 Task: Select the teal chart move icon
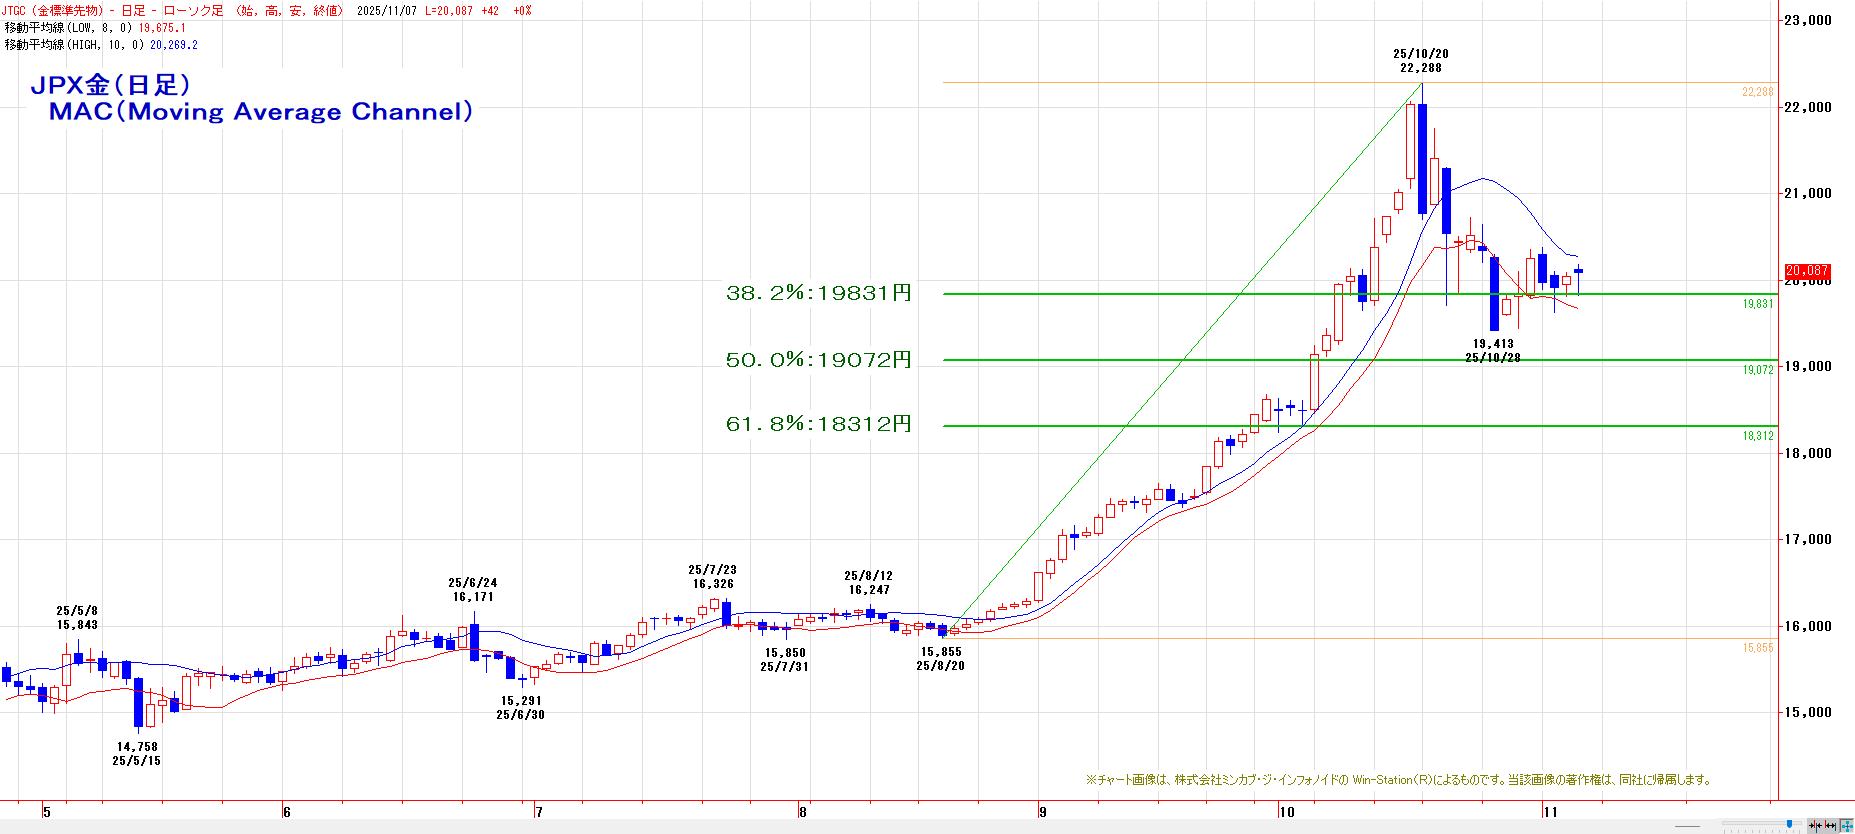coord(1847,826)
